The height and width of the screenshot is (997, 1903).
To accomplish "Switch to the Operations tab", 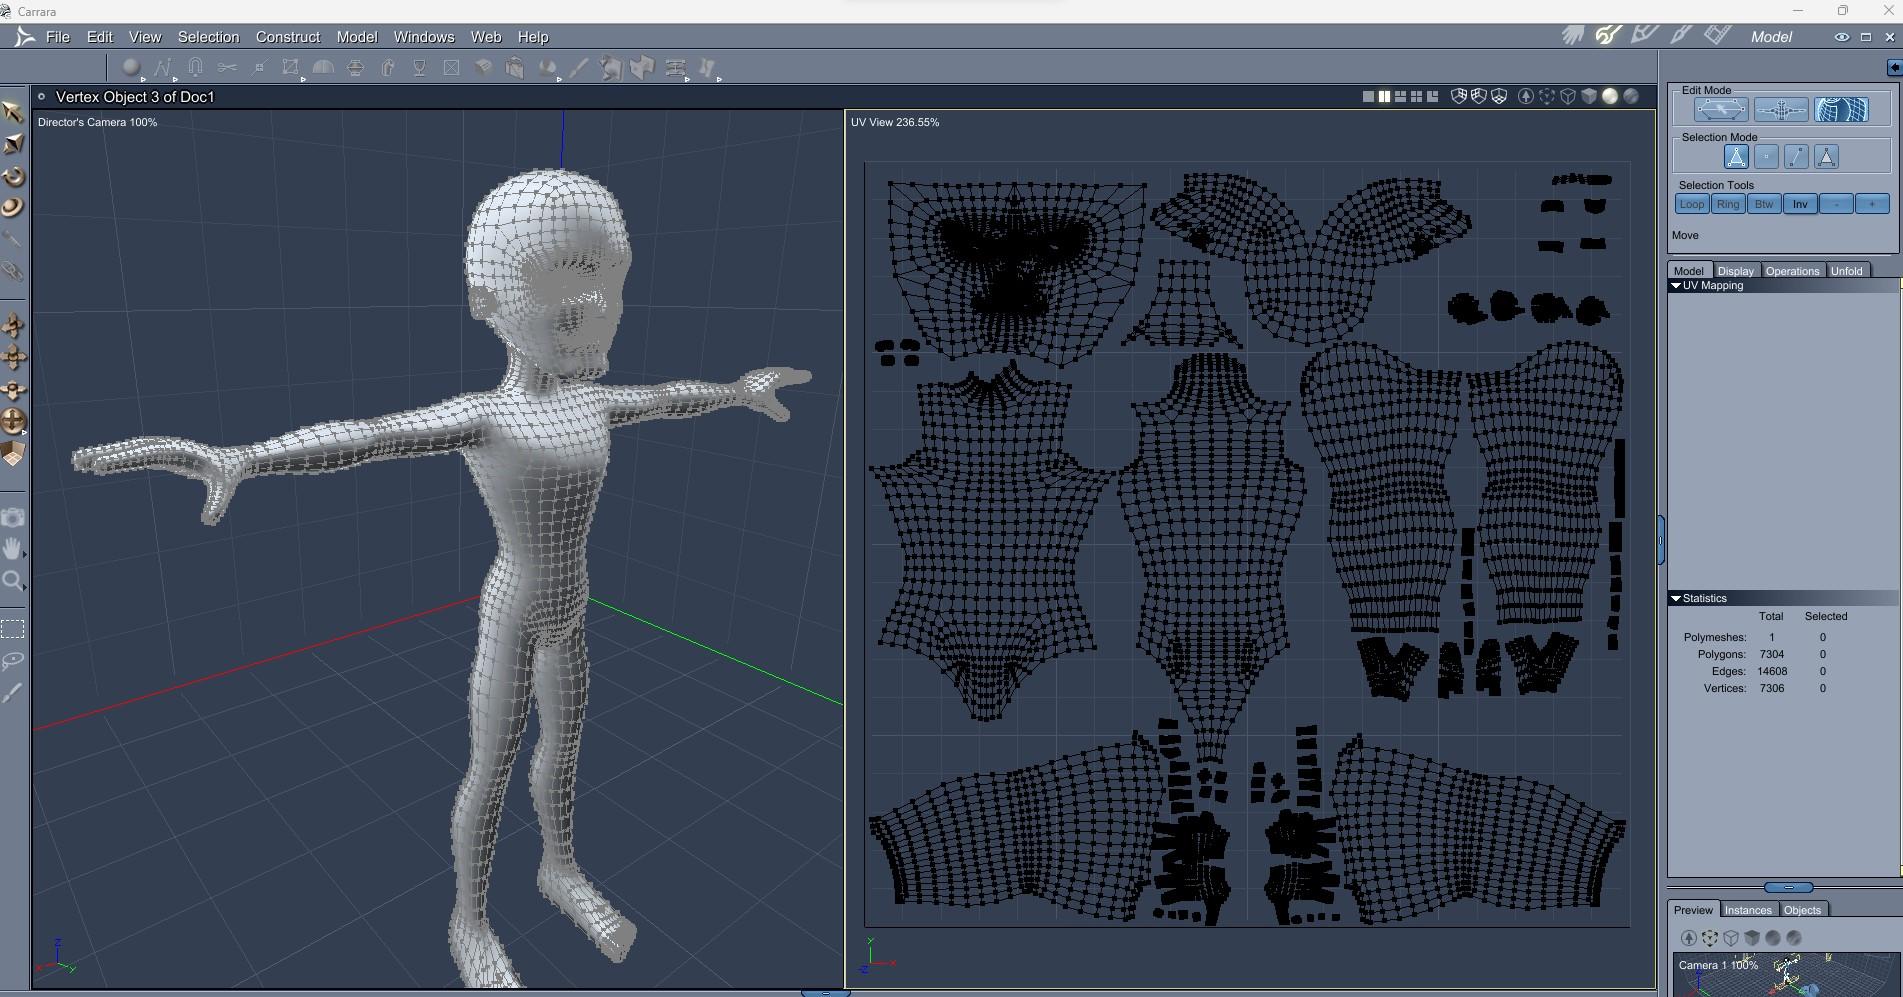I will click(x=1792, y=271).
